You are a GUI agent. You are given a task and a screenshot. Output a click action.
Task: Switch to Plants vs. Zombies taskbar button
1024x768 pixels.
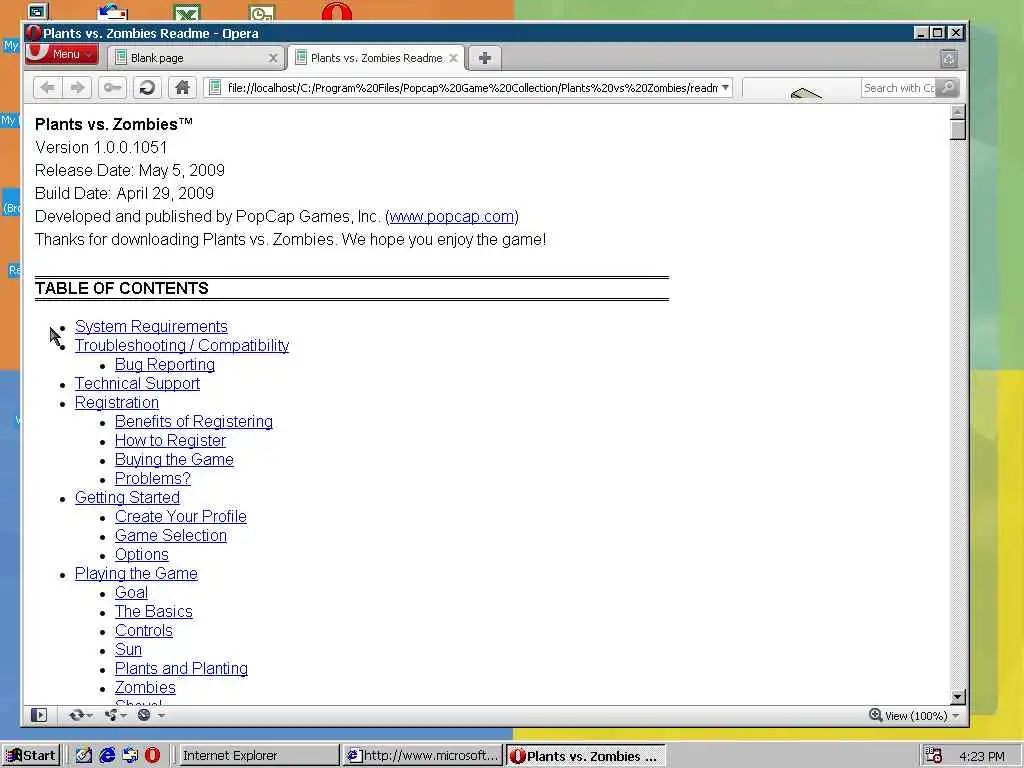586,756
